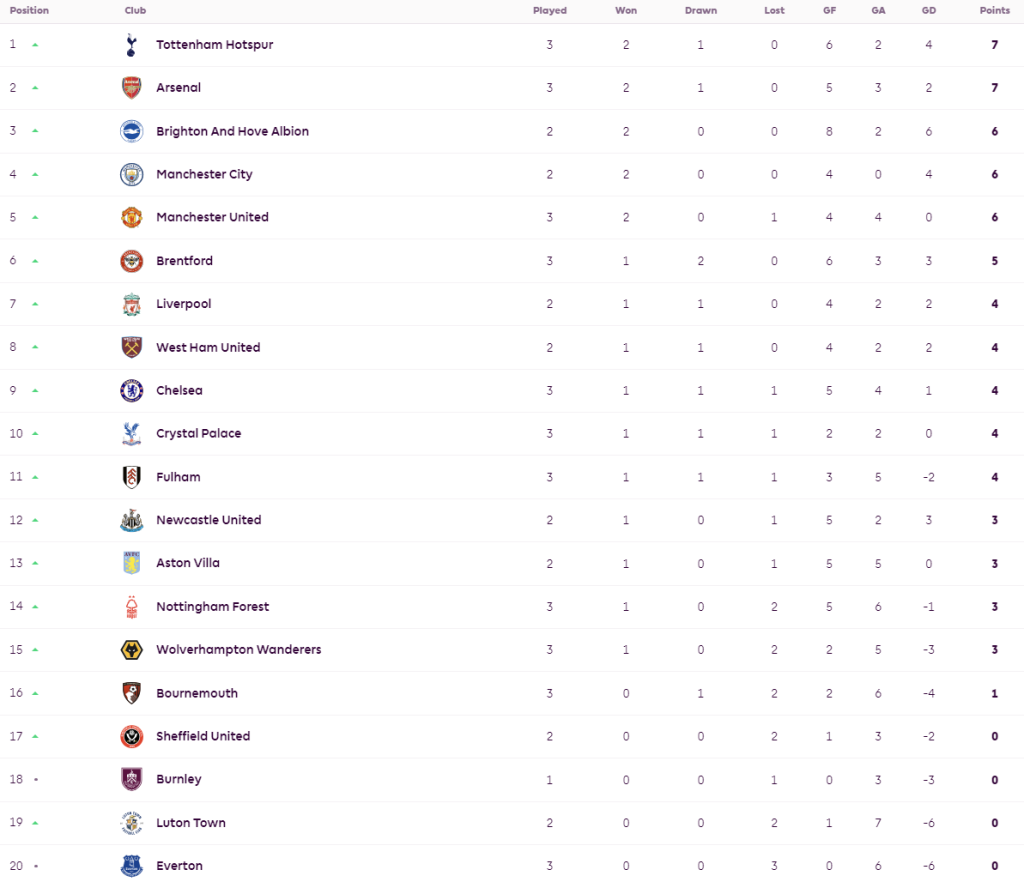This screenshot has height=882, width=1024.
Task: Click the Played column header
Action: pyautogui.click(x=549, y=11)
